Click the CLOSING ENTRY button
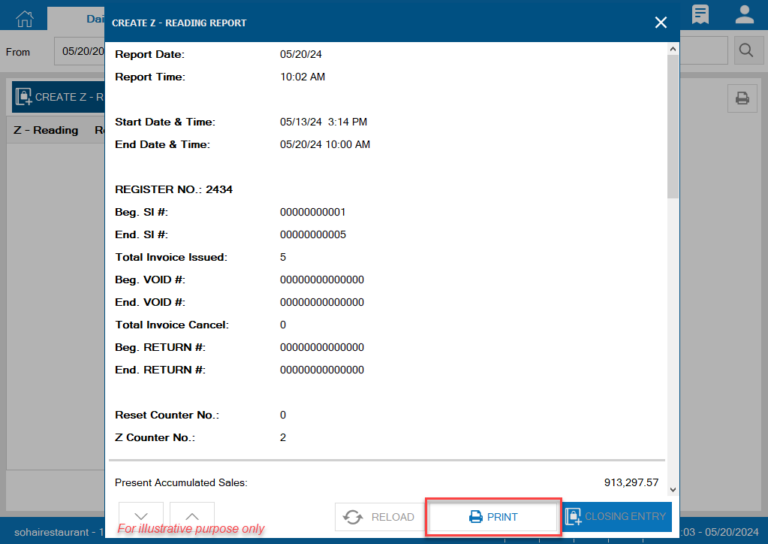 coord(615,517)
